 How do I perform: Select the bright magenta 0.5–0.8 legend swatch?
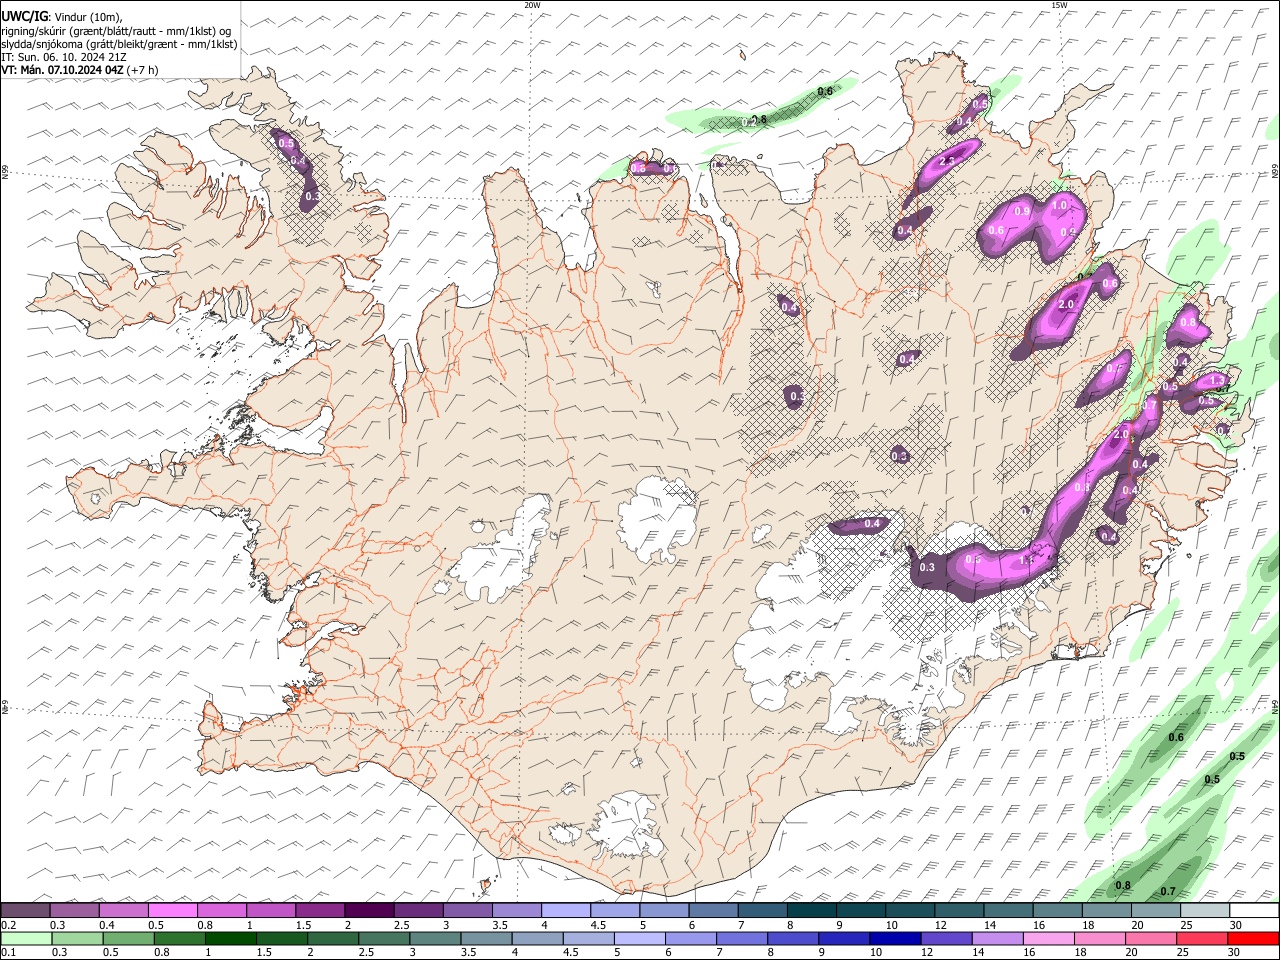point(173,910)
